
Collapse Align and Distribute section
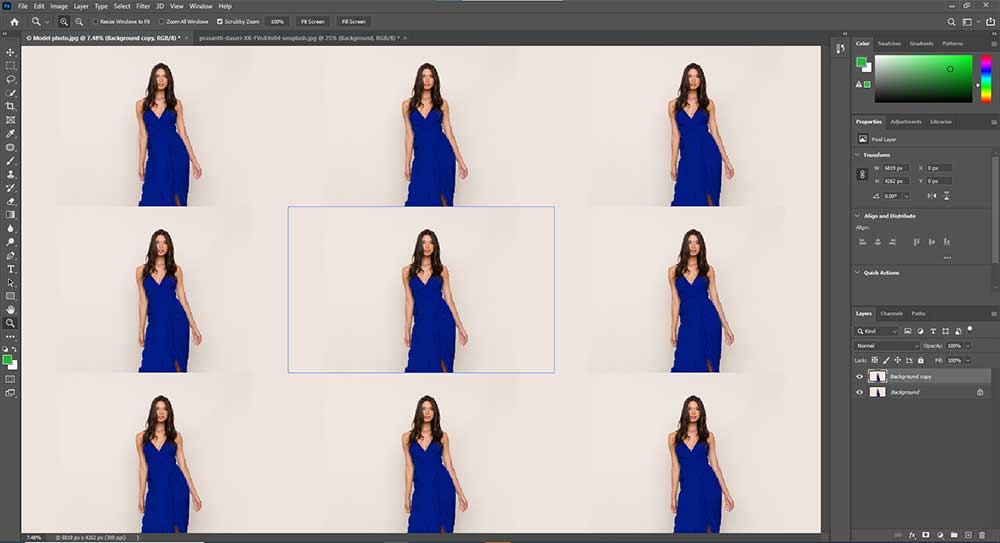click(x=857, y=216)
